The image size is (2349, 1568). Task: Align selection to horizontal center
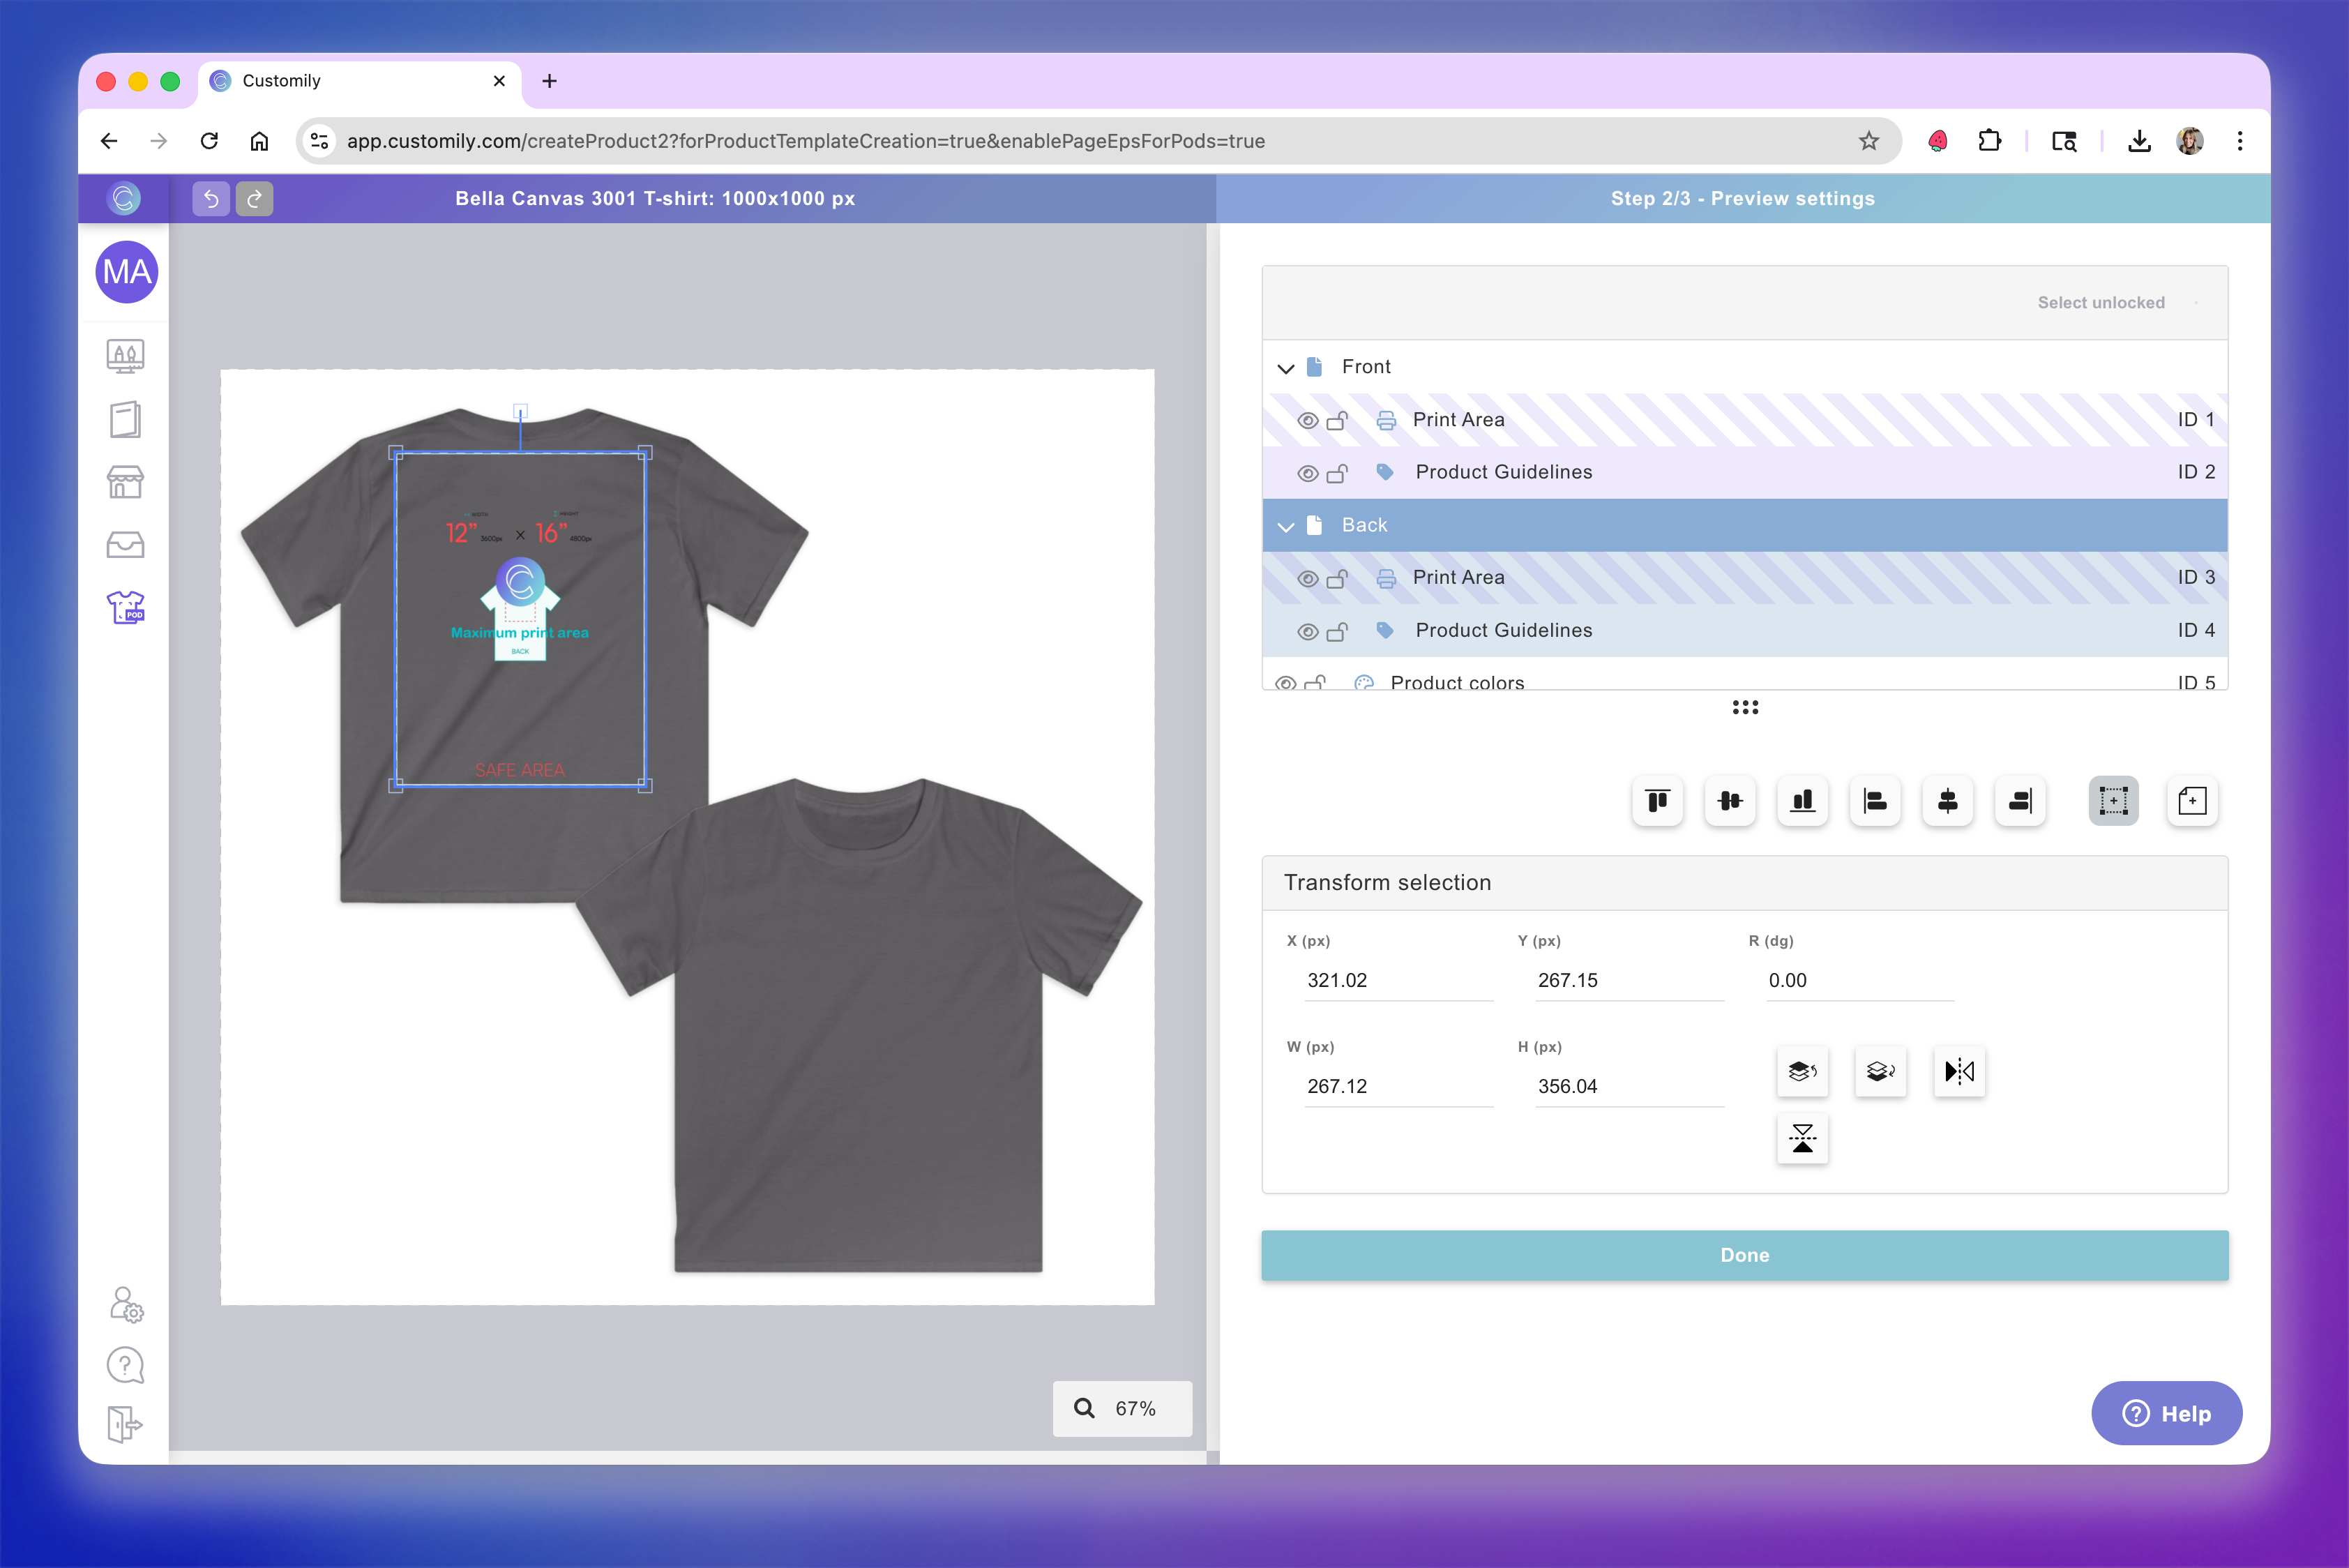tap(1947, 801)
